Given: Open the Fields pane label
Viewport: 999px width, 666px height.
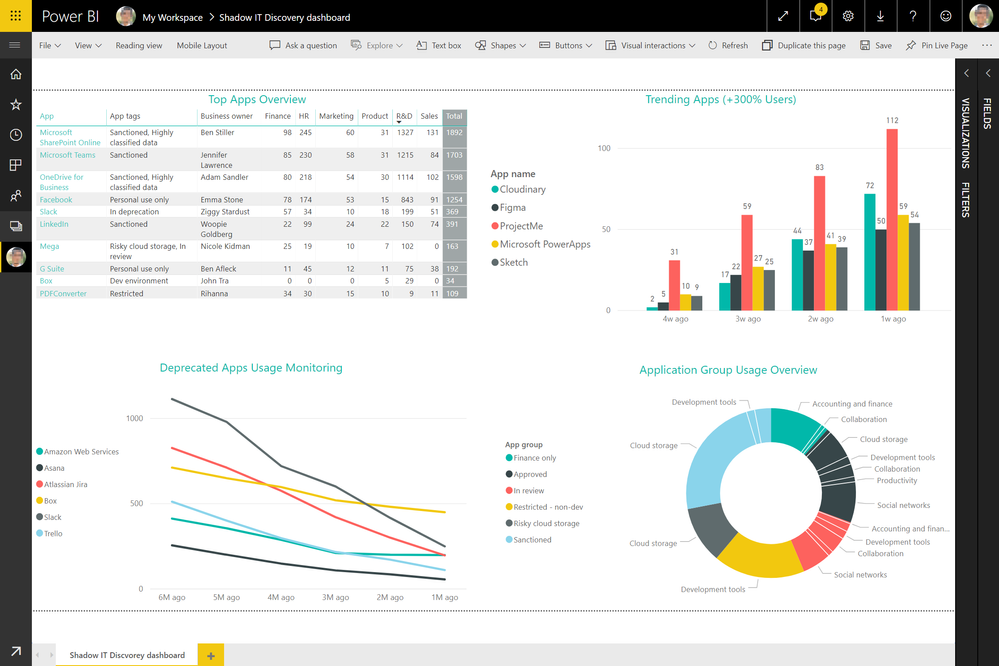Looking at the screenshot, I should click(x=988, y=113).
